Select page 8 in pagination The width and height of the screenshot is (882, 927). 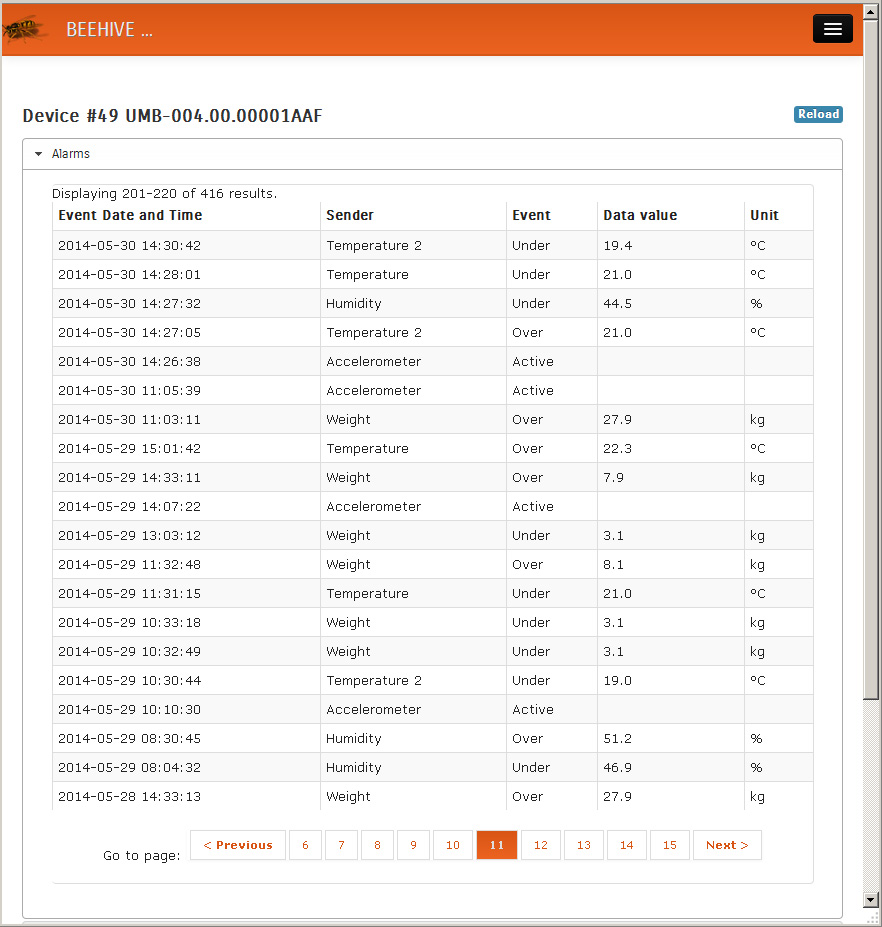point(377,845)
